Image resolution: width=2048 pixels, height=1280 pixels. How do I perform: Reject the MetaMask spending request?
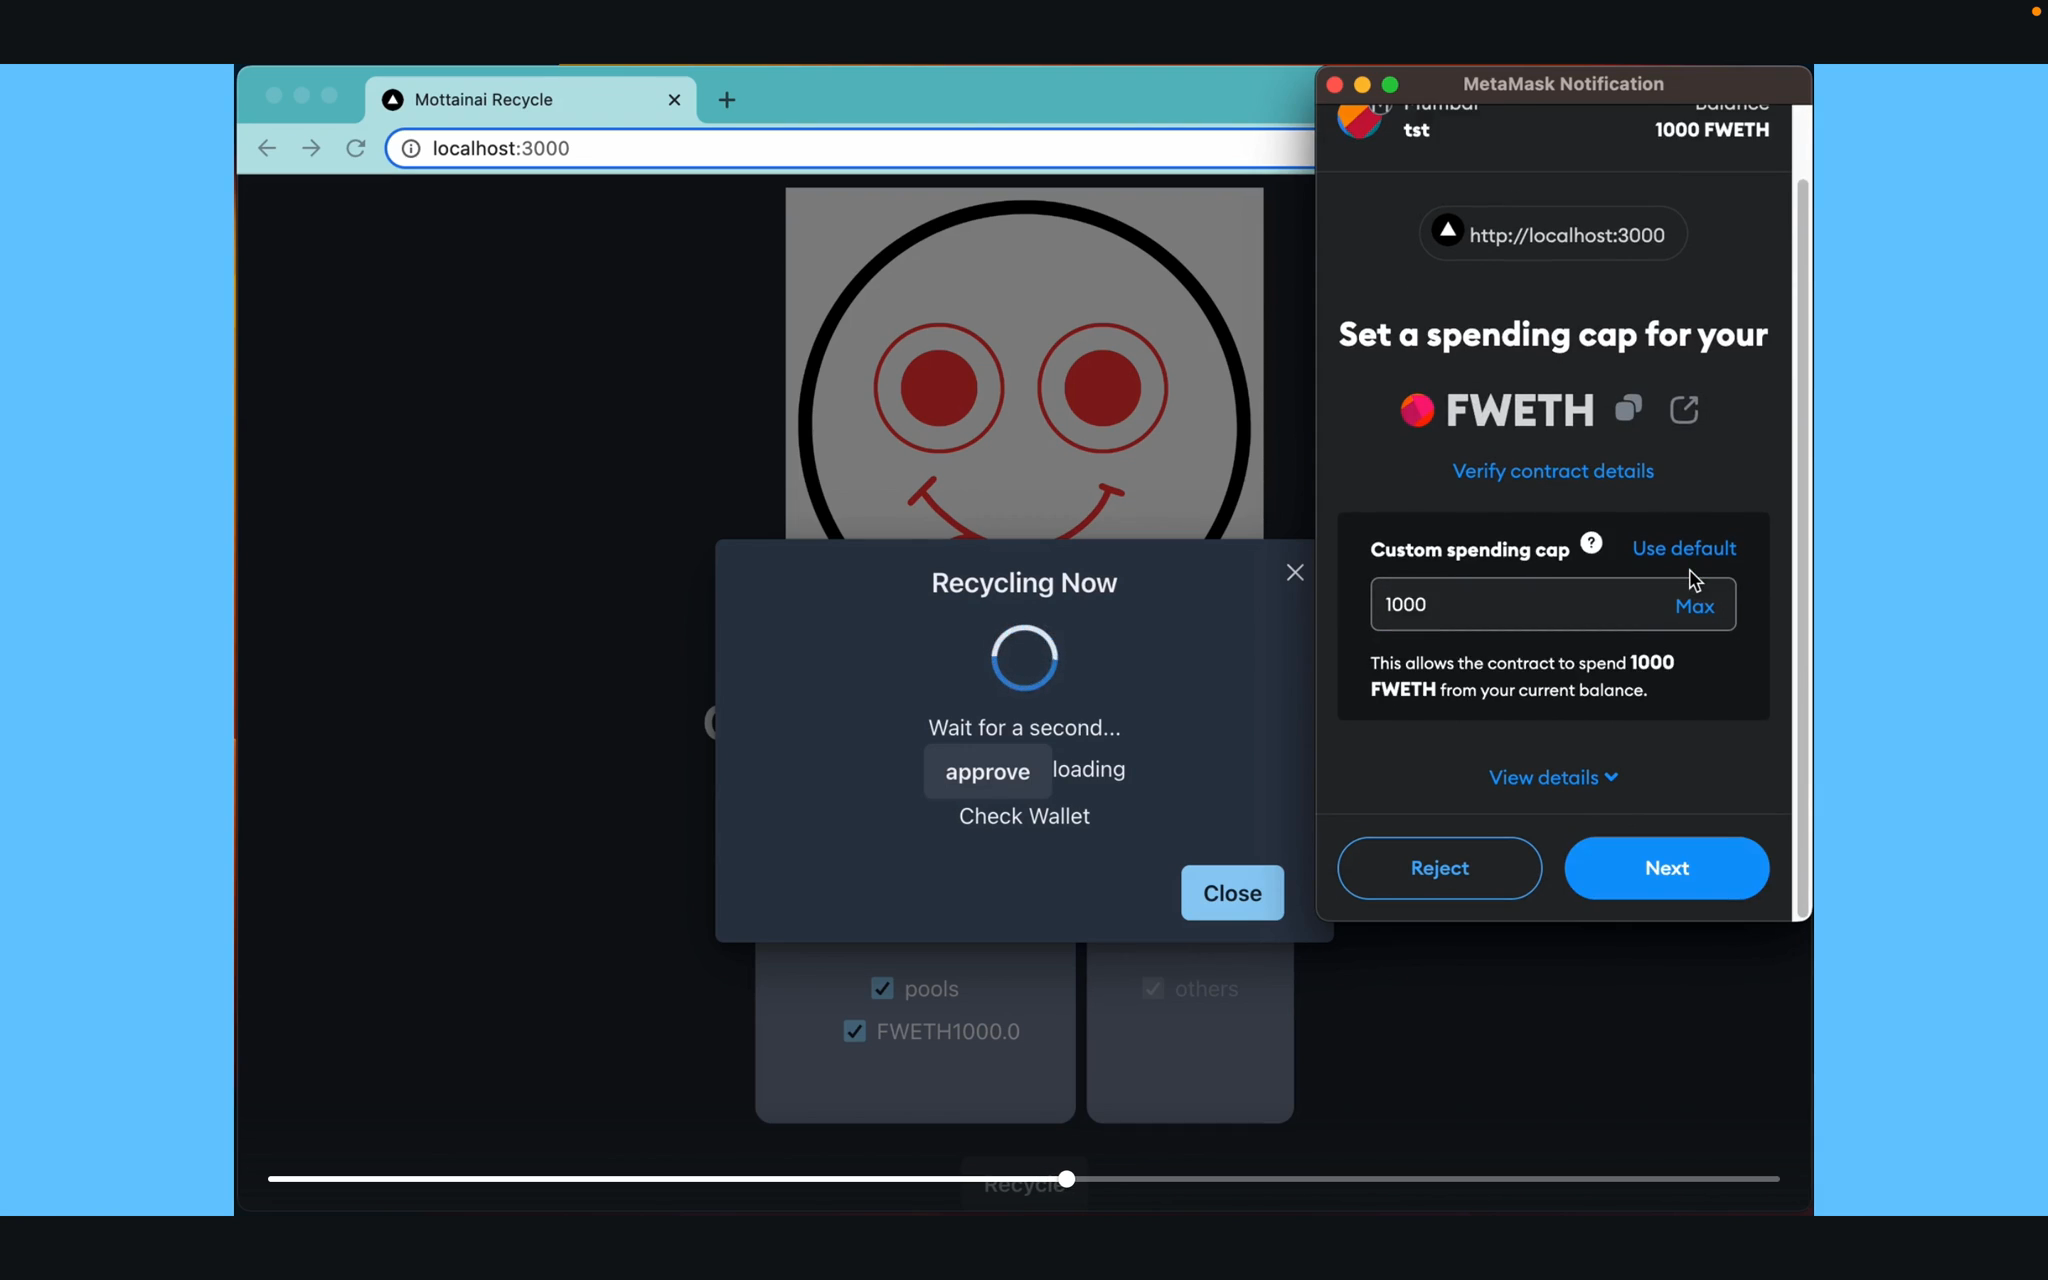click(1439, 868)
